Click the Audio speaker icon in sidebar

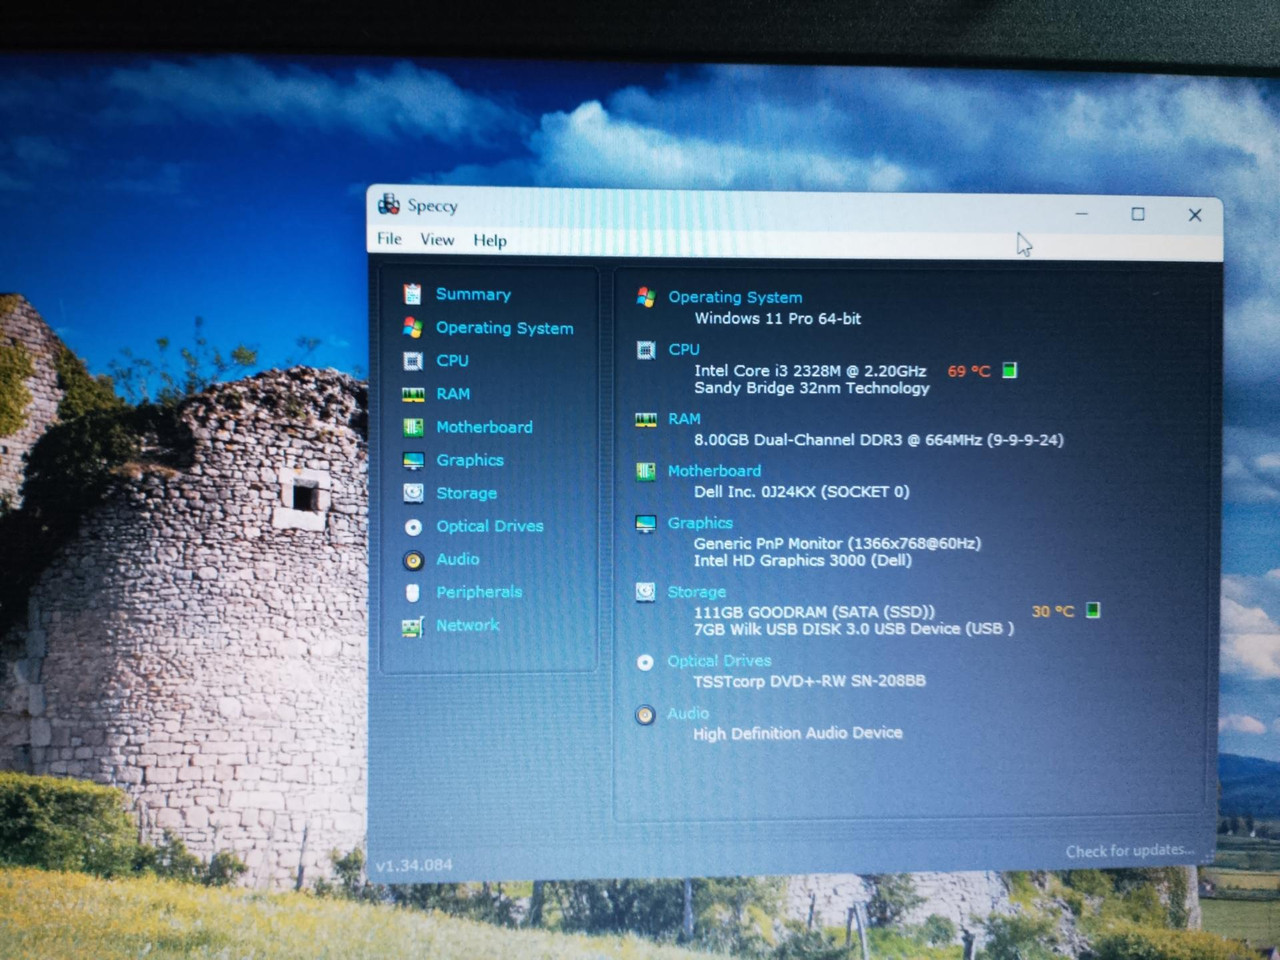[x=413, y=560]
